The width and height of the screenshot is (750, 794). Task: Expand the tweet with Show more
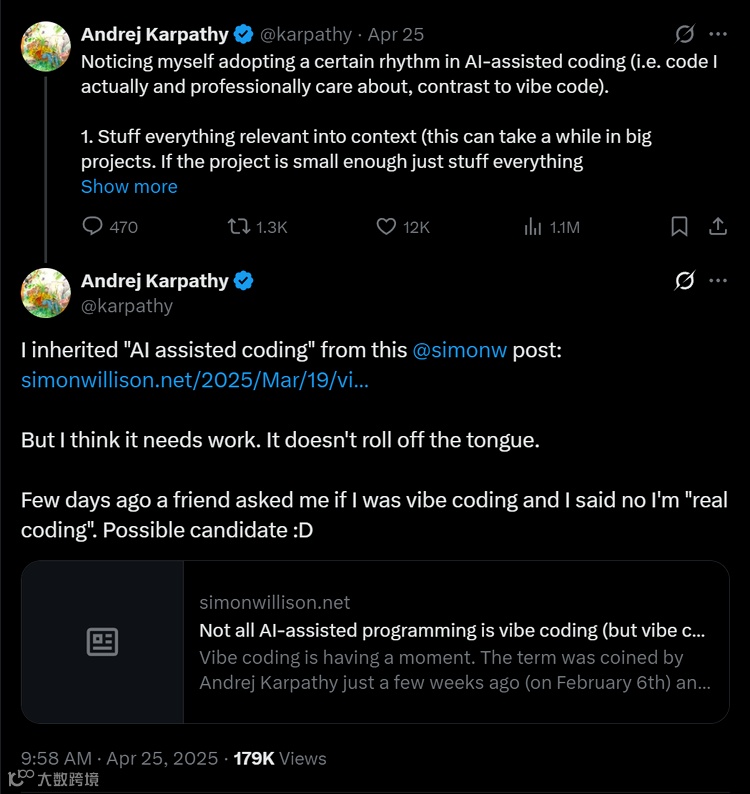pos(129,187)
